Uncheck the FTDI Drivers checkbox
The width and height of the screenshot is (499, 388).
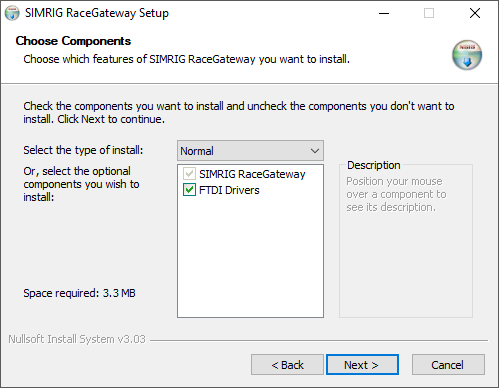[x=189, y=190]
